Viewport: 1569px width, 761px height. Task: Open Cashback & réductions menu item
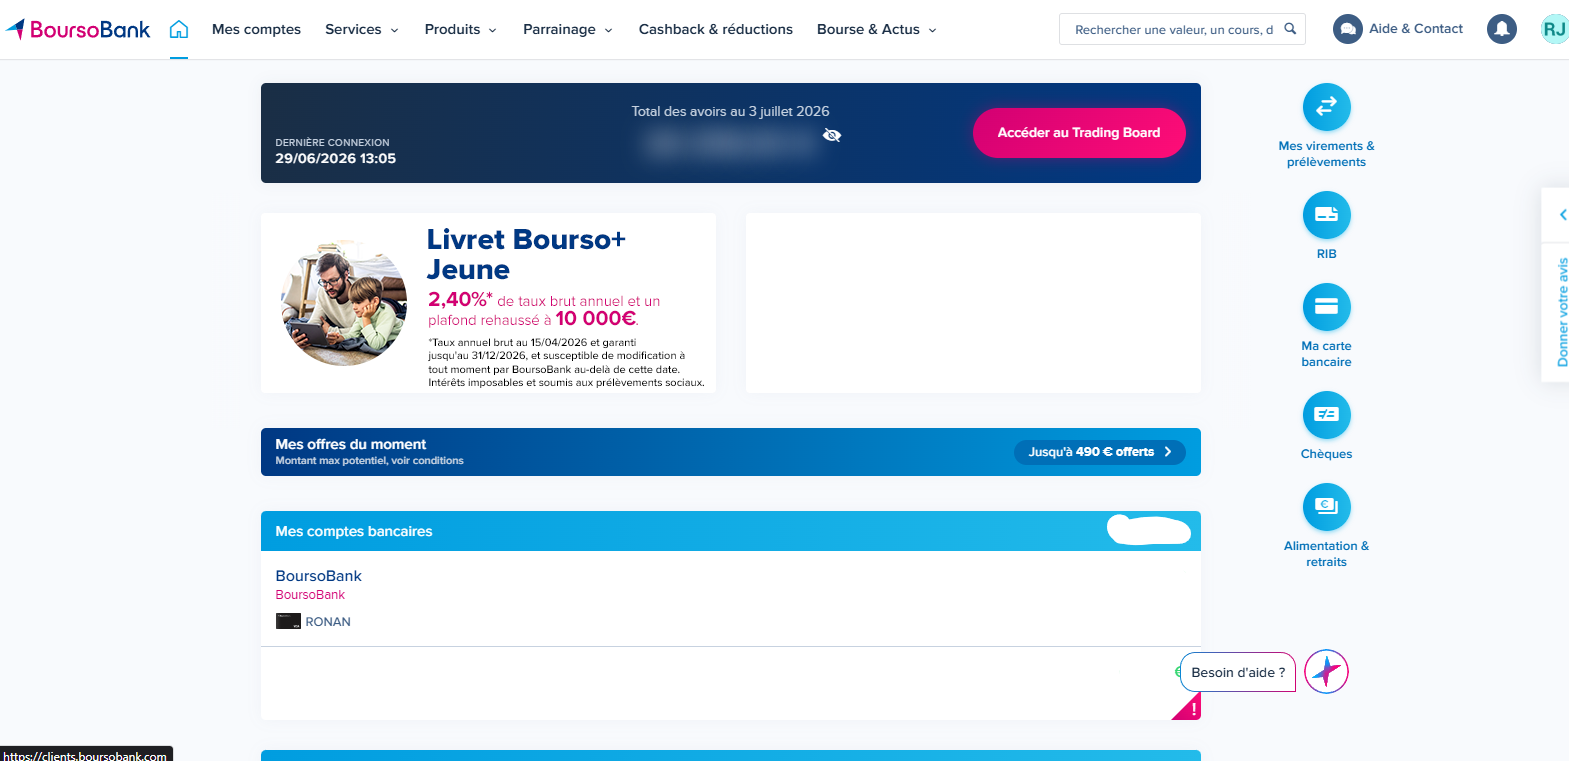pyautogui.click(x=716, y=29)
